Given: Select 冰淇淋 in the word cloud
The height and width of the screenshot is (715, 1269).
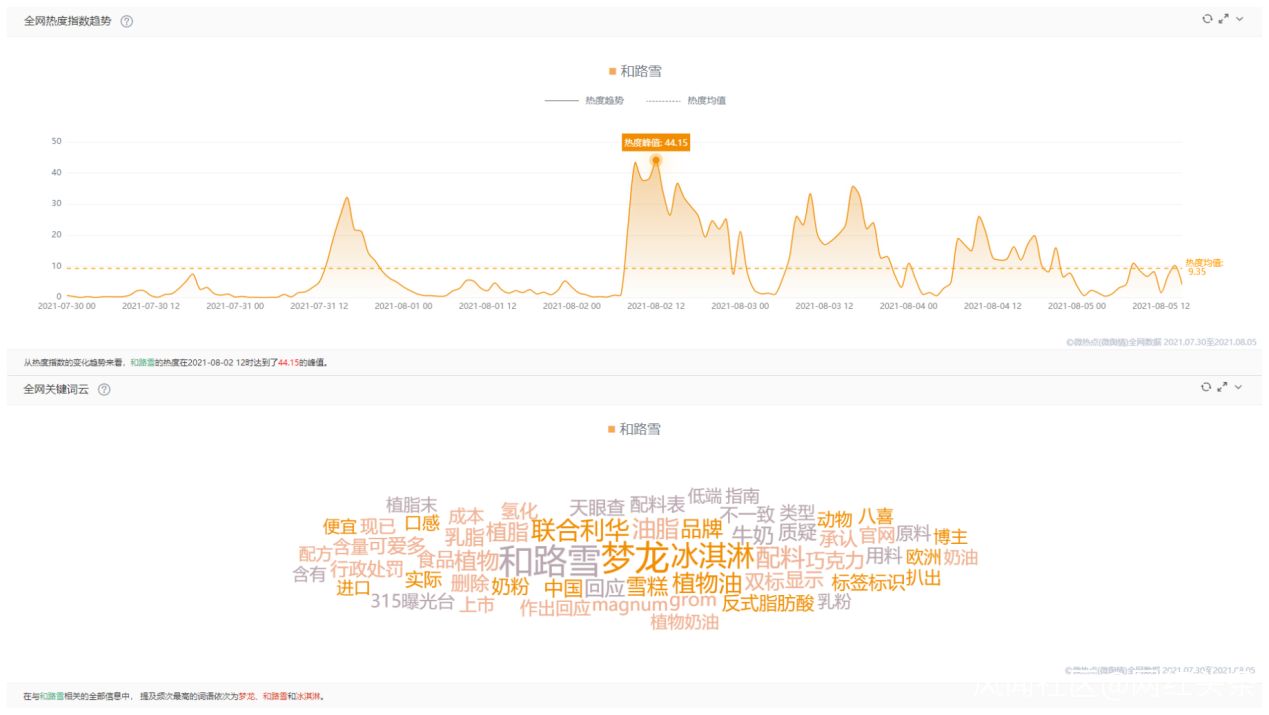Looking at the screenshot, I should point(712,556).
